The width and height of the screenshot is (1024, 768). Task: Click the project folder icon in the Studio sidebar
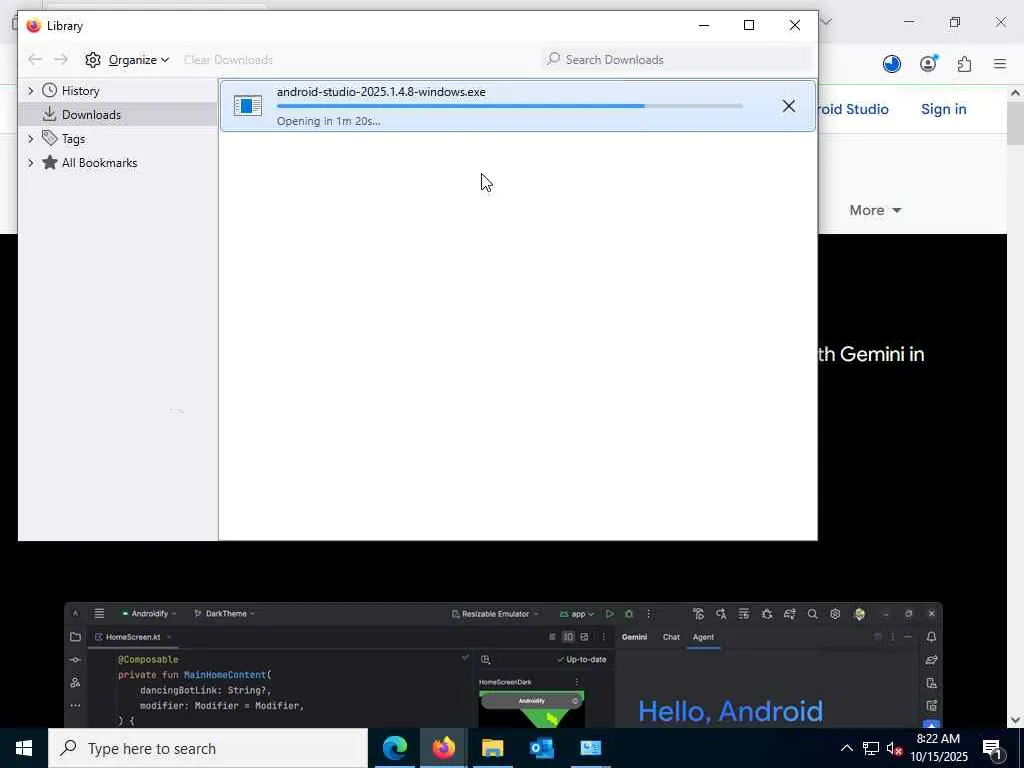point(75,637)
